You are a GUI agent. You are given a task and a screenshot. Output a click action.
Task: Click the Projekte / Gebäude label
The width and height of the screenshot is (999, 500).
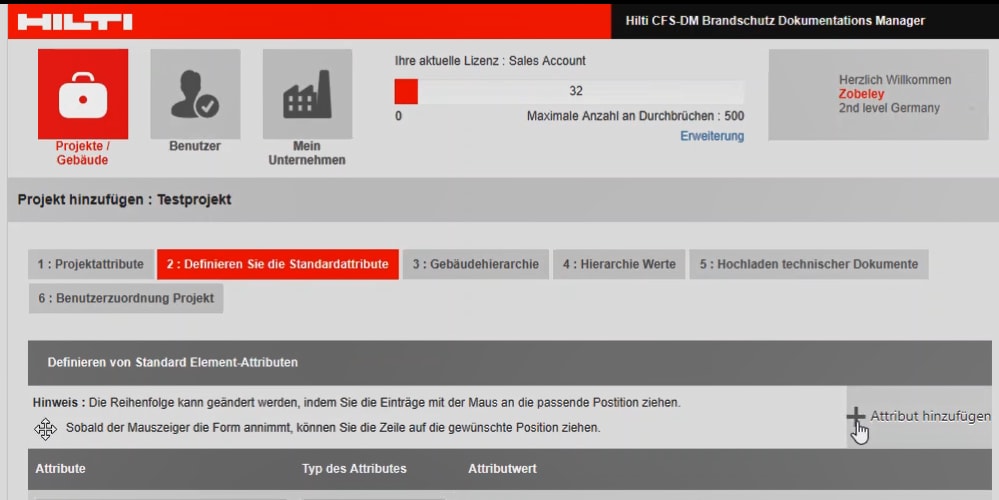pyautogui.click(x=82, y=153)
